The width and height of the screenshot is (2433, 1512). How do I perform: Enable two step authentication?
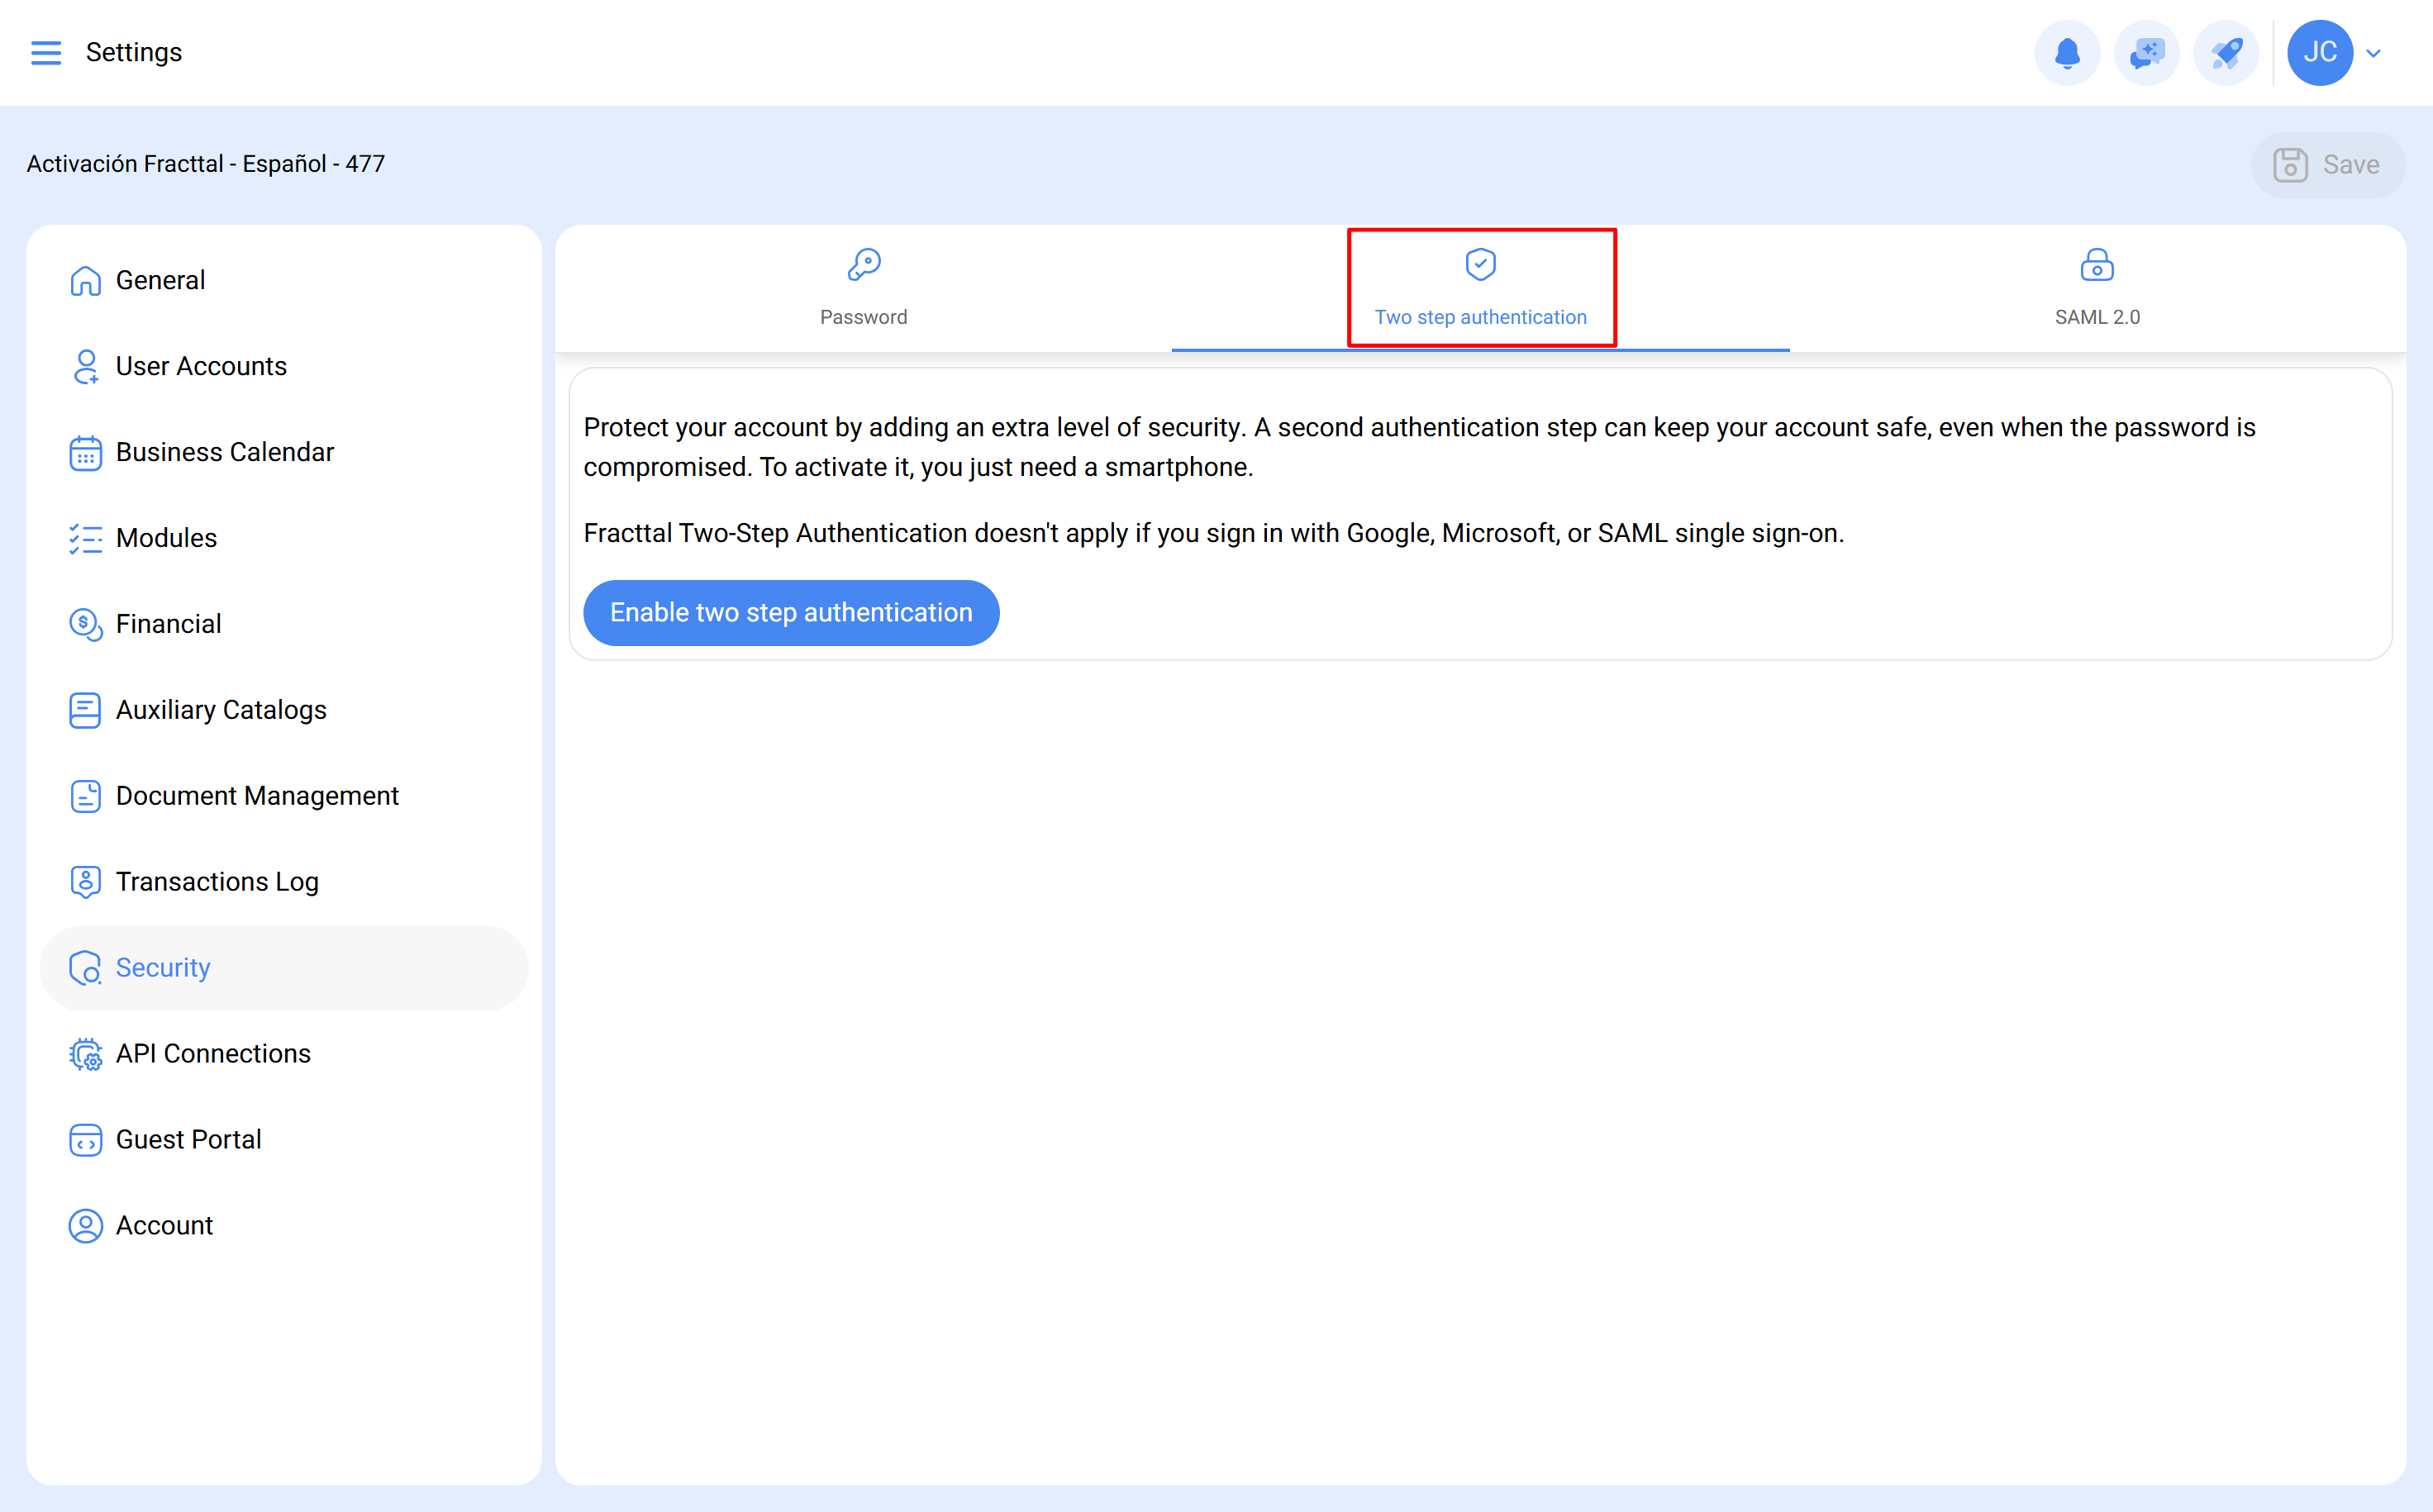[x=790, y=612]
